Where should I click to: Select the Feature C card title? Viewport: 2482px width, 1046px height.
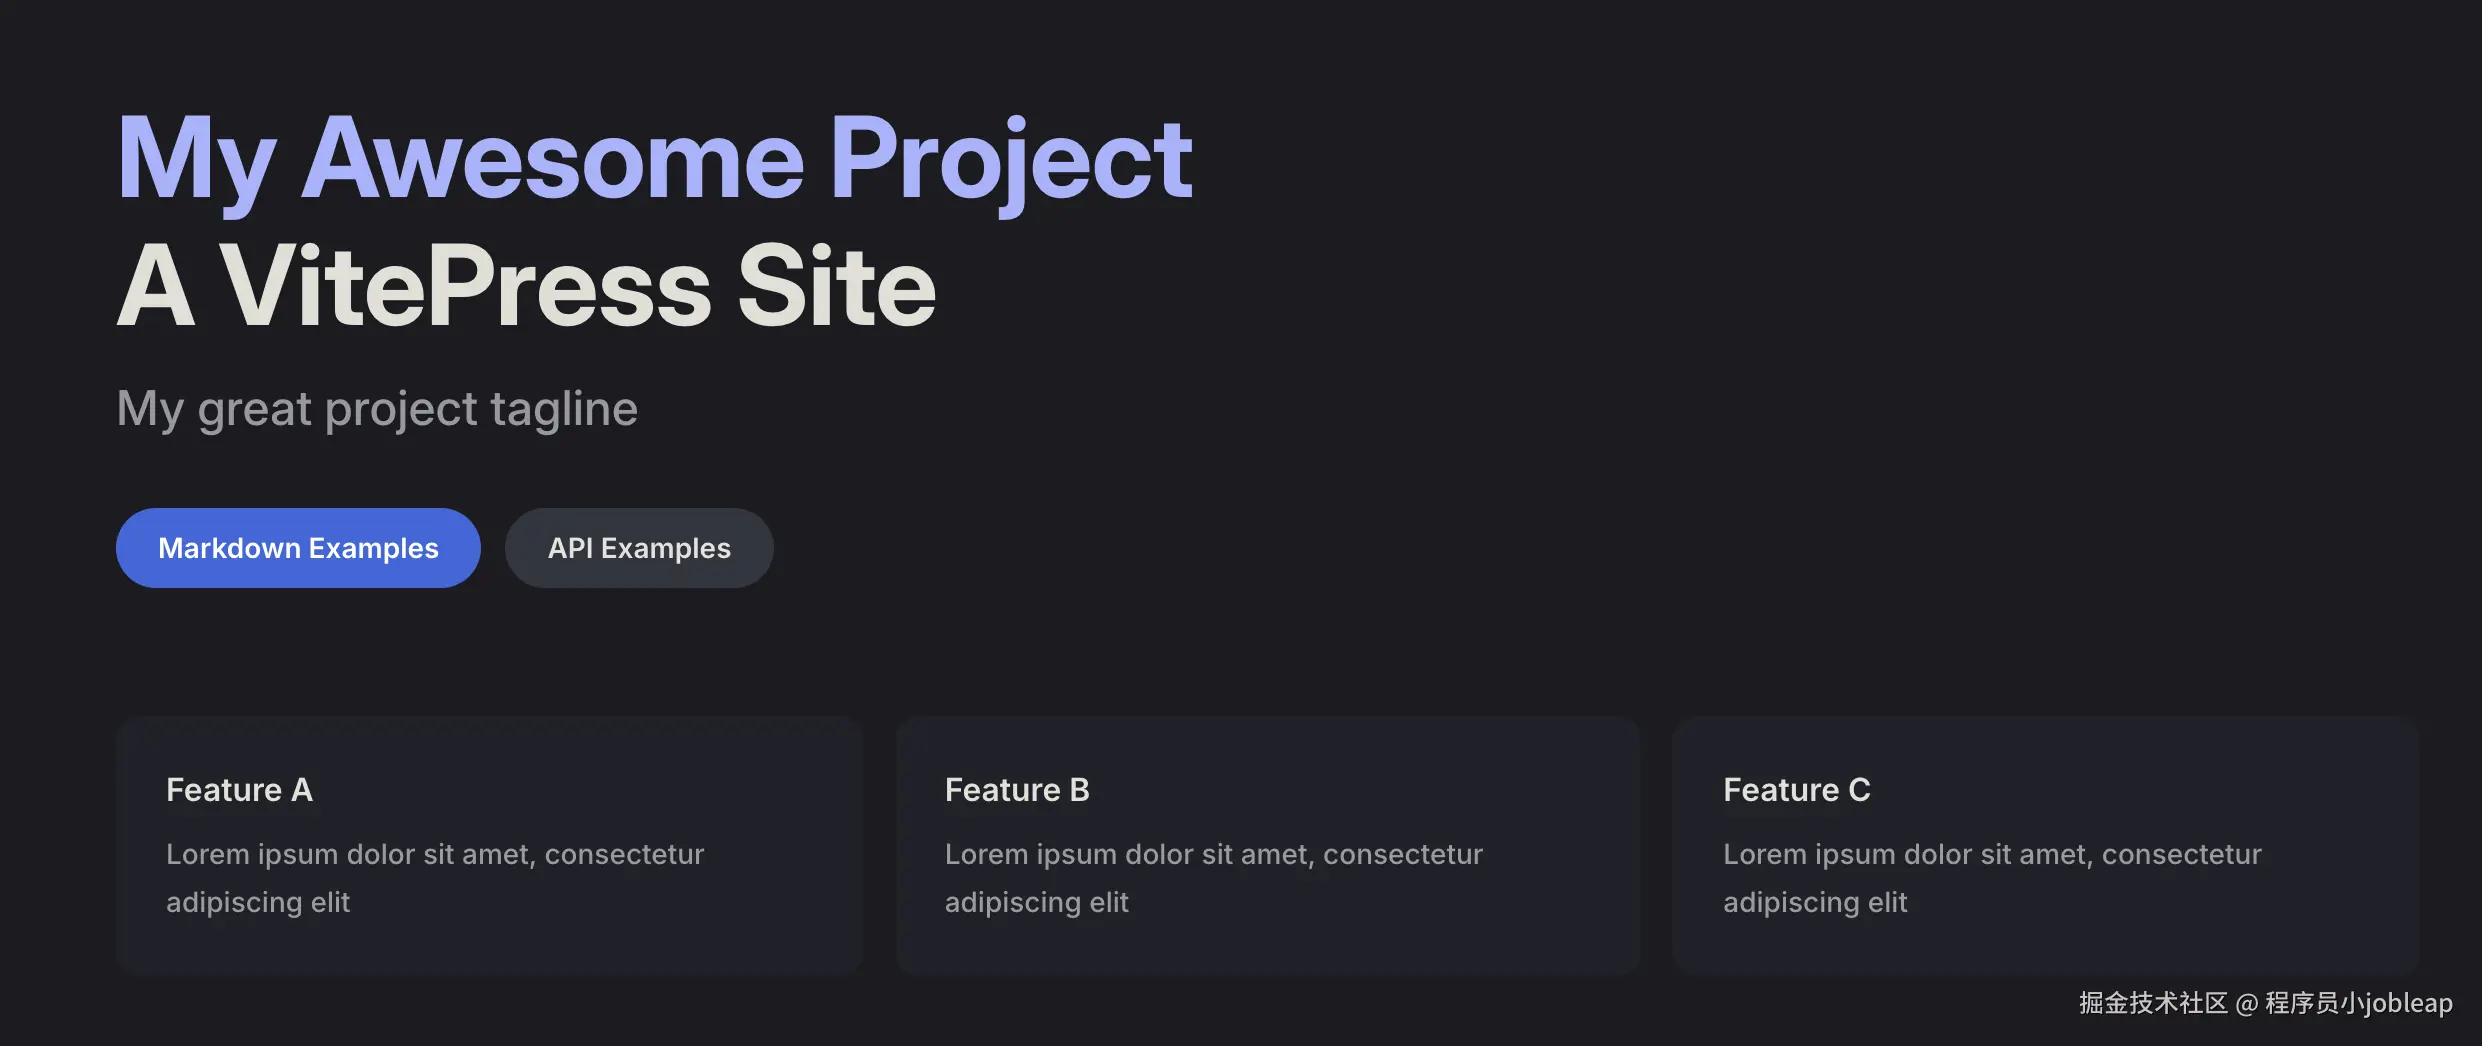coord(1796,790)
